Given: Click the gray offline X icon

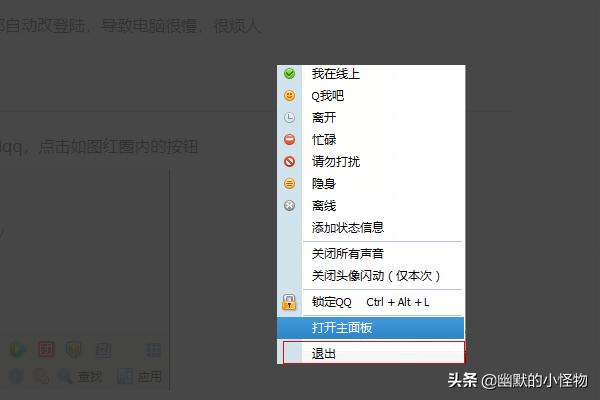Looking at the screenshot, I should tap(289, 206).
